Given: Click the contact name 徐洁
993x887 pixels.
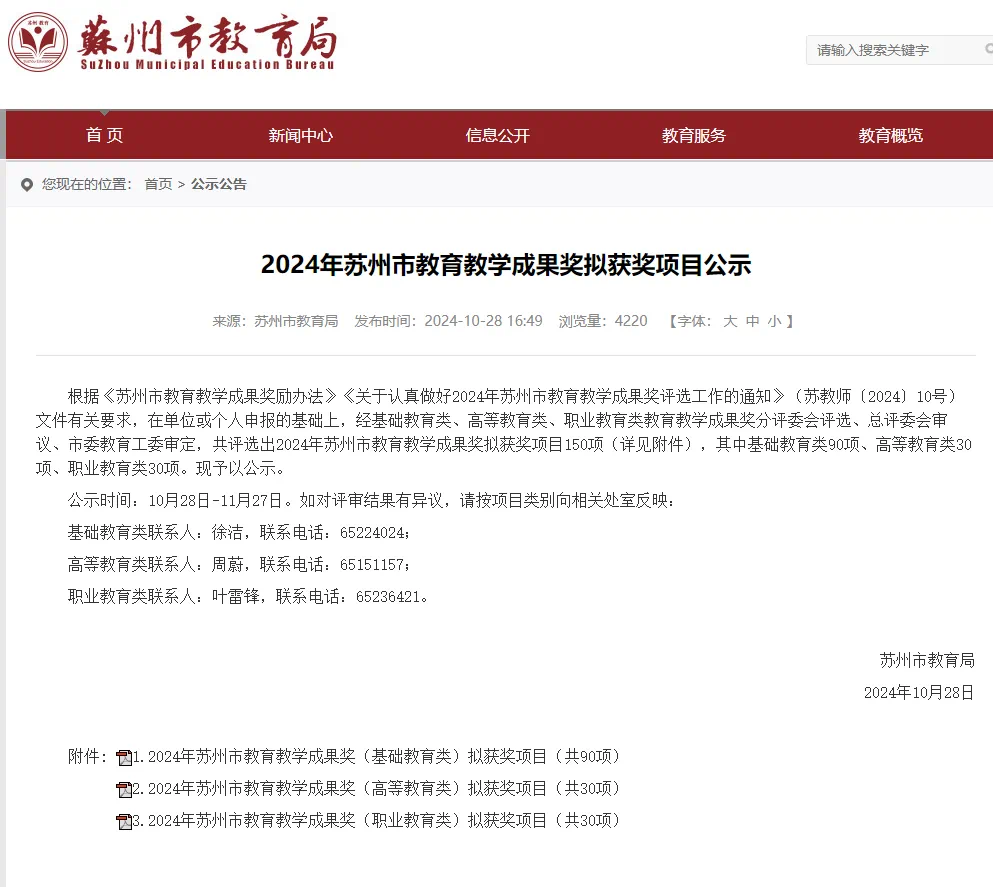Looking at the screenshot, I should click(227, 533).
